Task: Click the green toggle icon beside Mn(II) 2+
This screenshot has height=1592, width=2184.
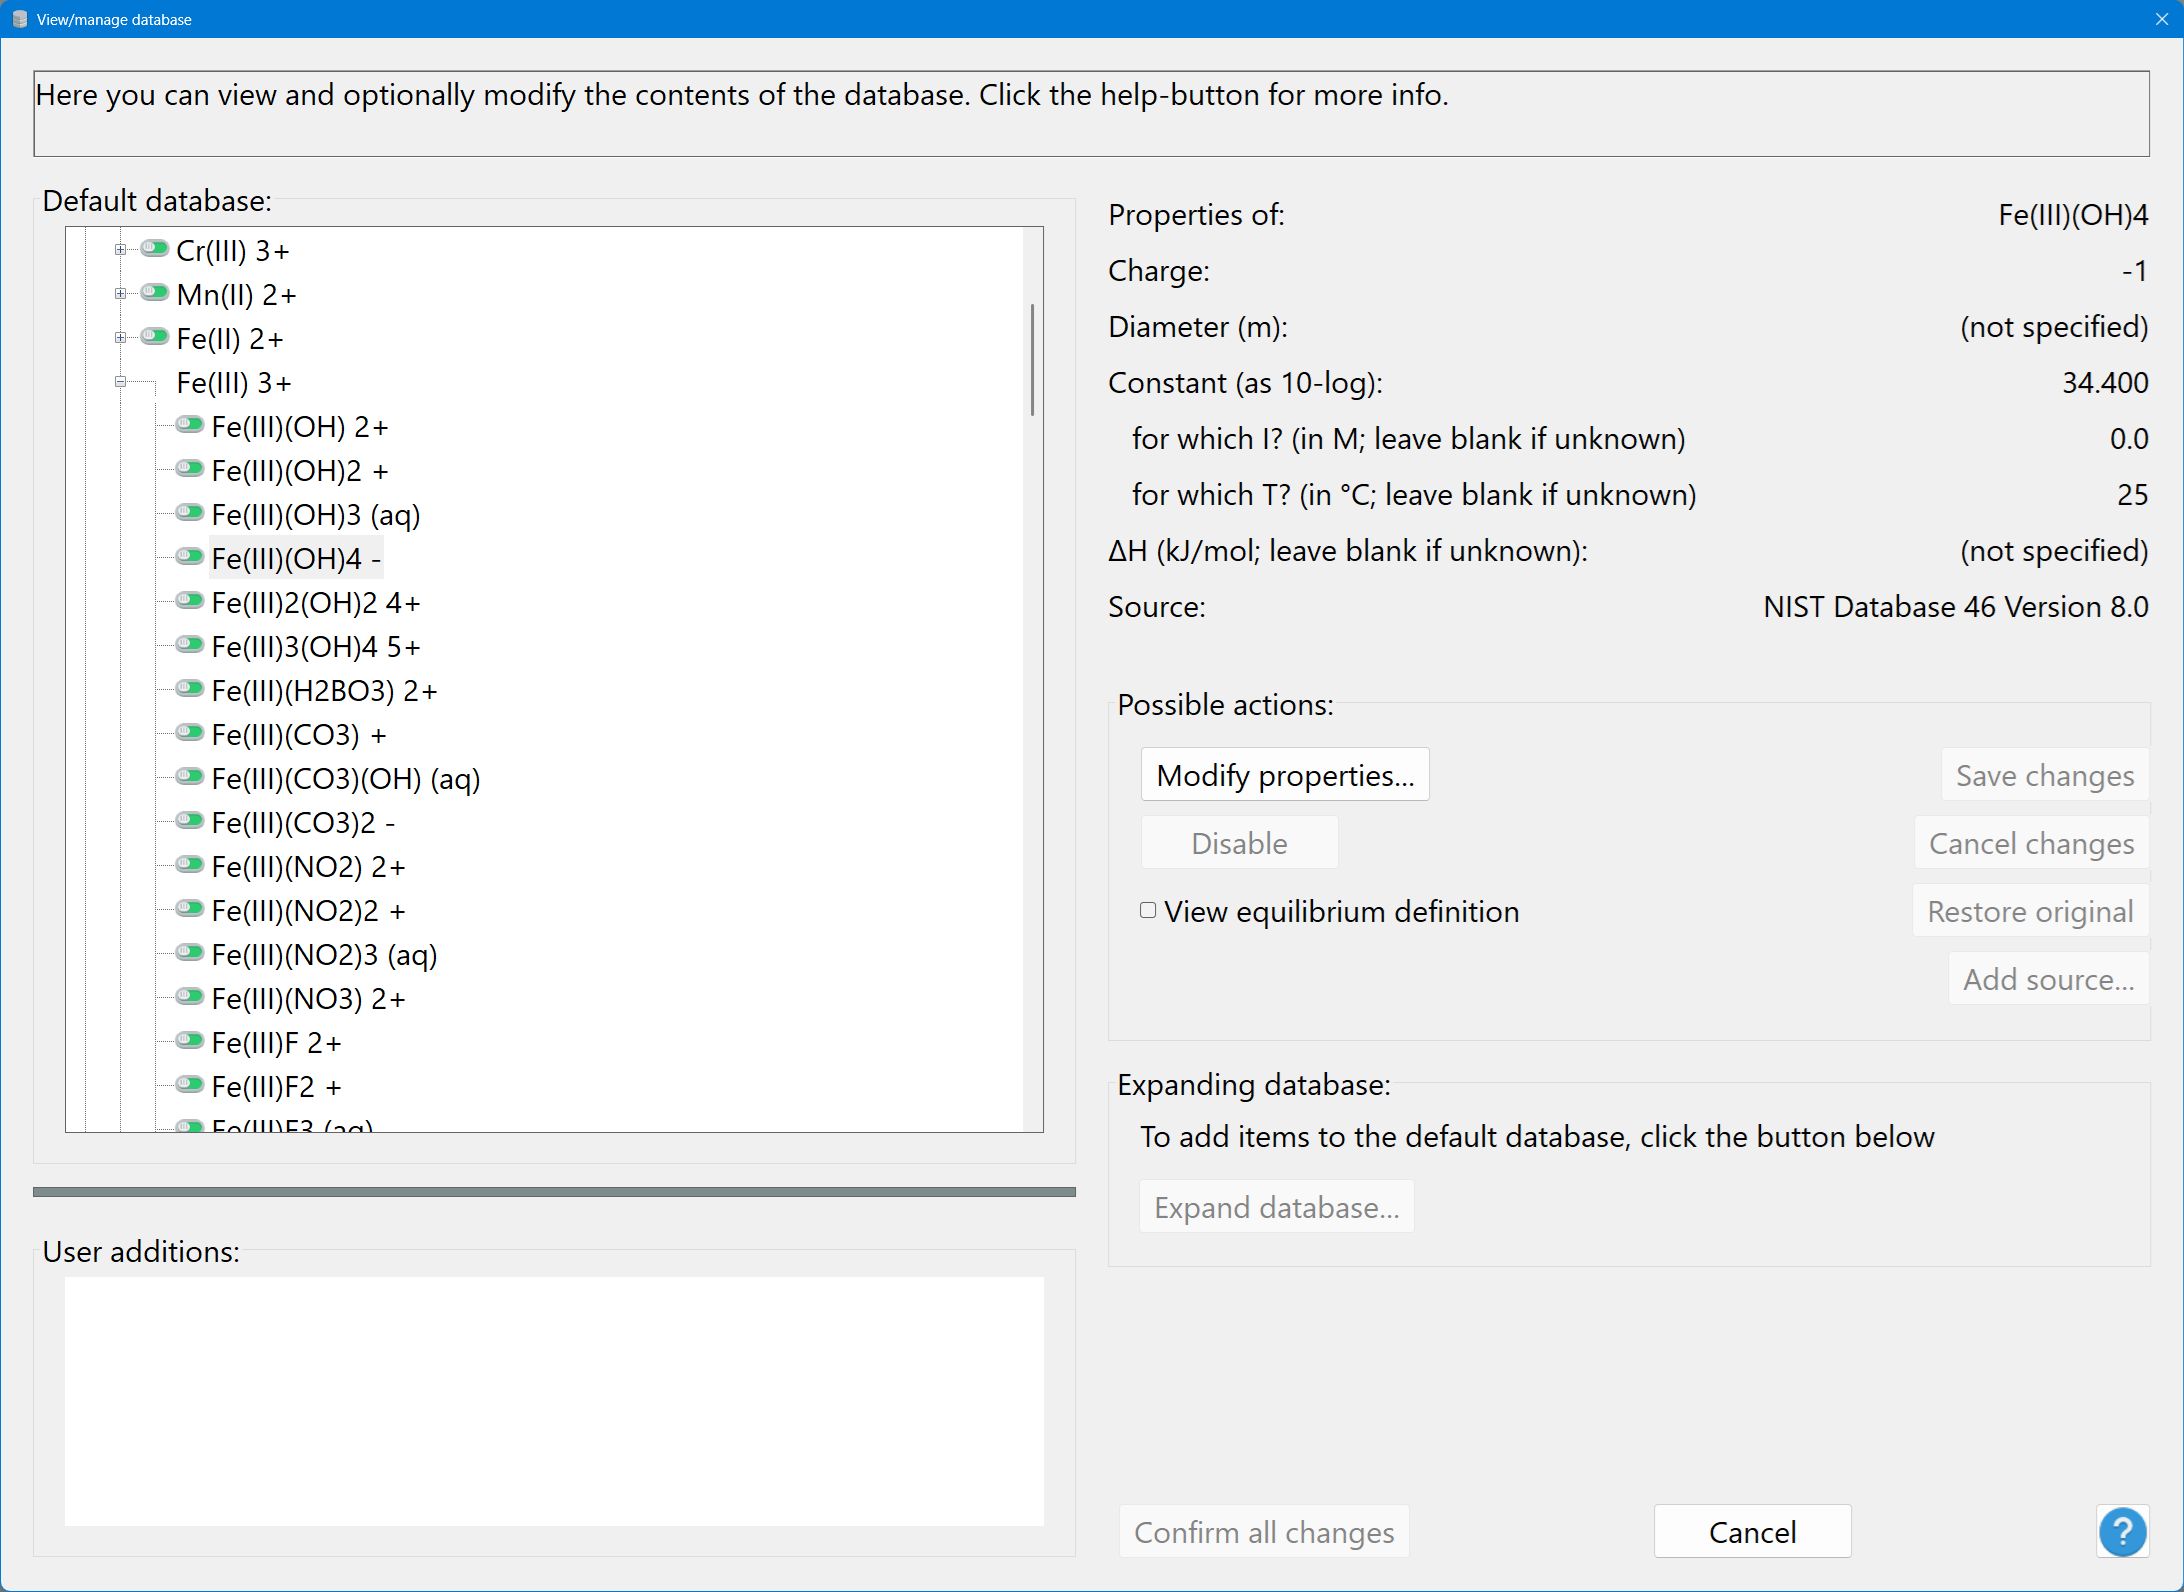Action: 154,292
